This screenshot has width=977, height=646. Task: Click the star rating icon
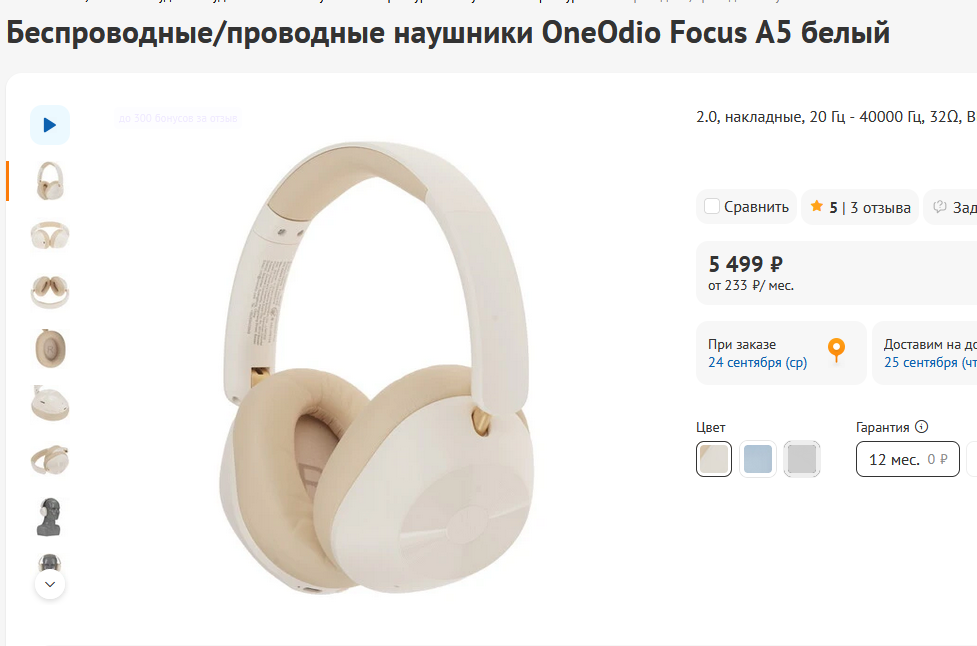point(816,206)
